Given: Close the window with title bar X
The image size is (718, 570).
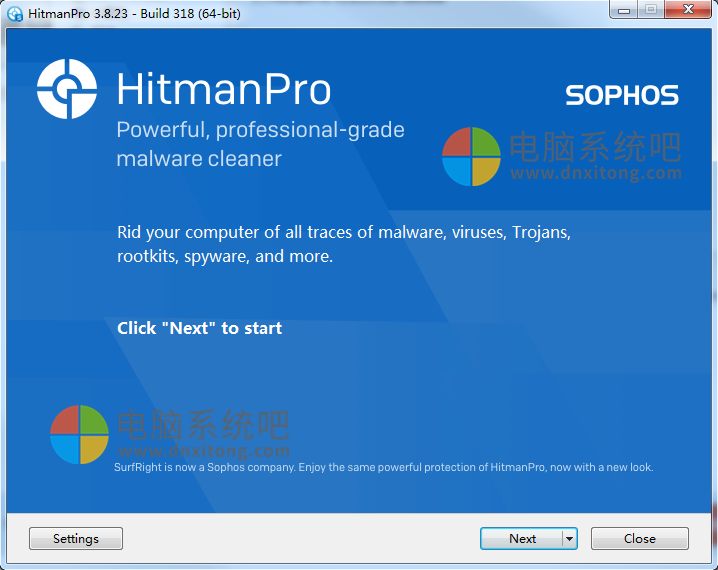Looking at the screenshot, I should 688,10.
